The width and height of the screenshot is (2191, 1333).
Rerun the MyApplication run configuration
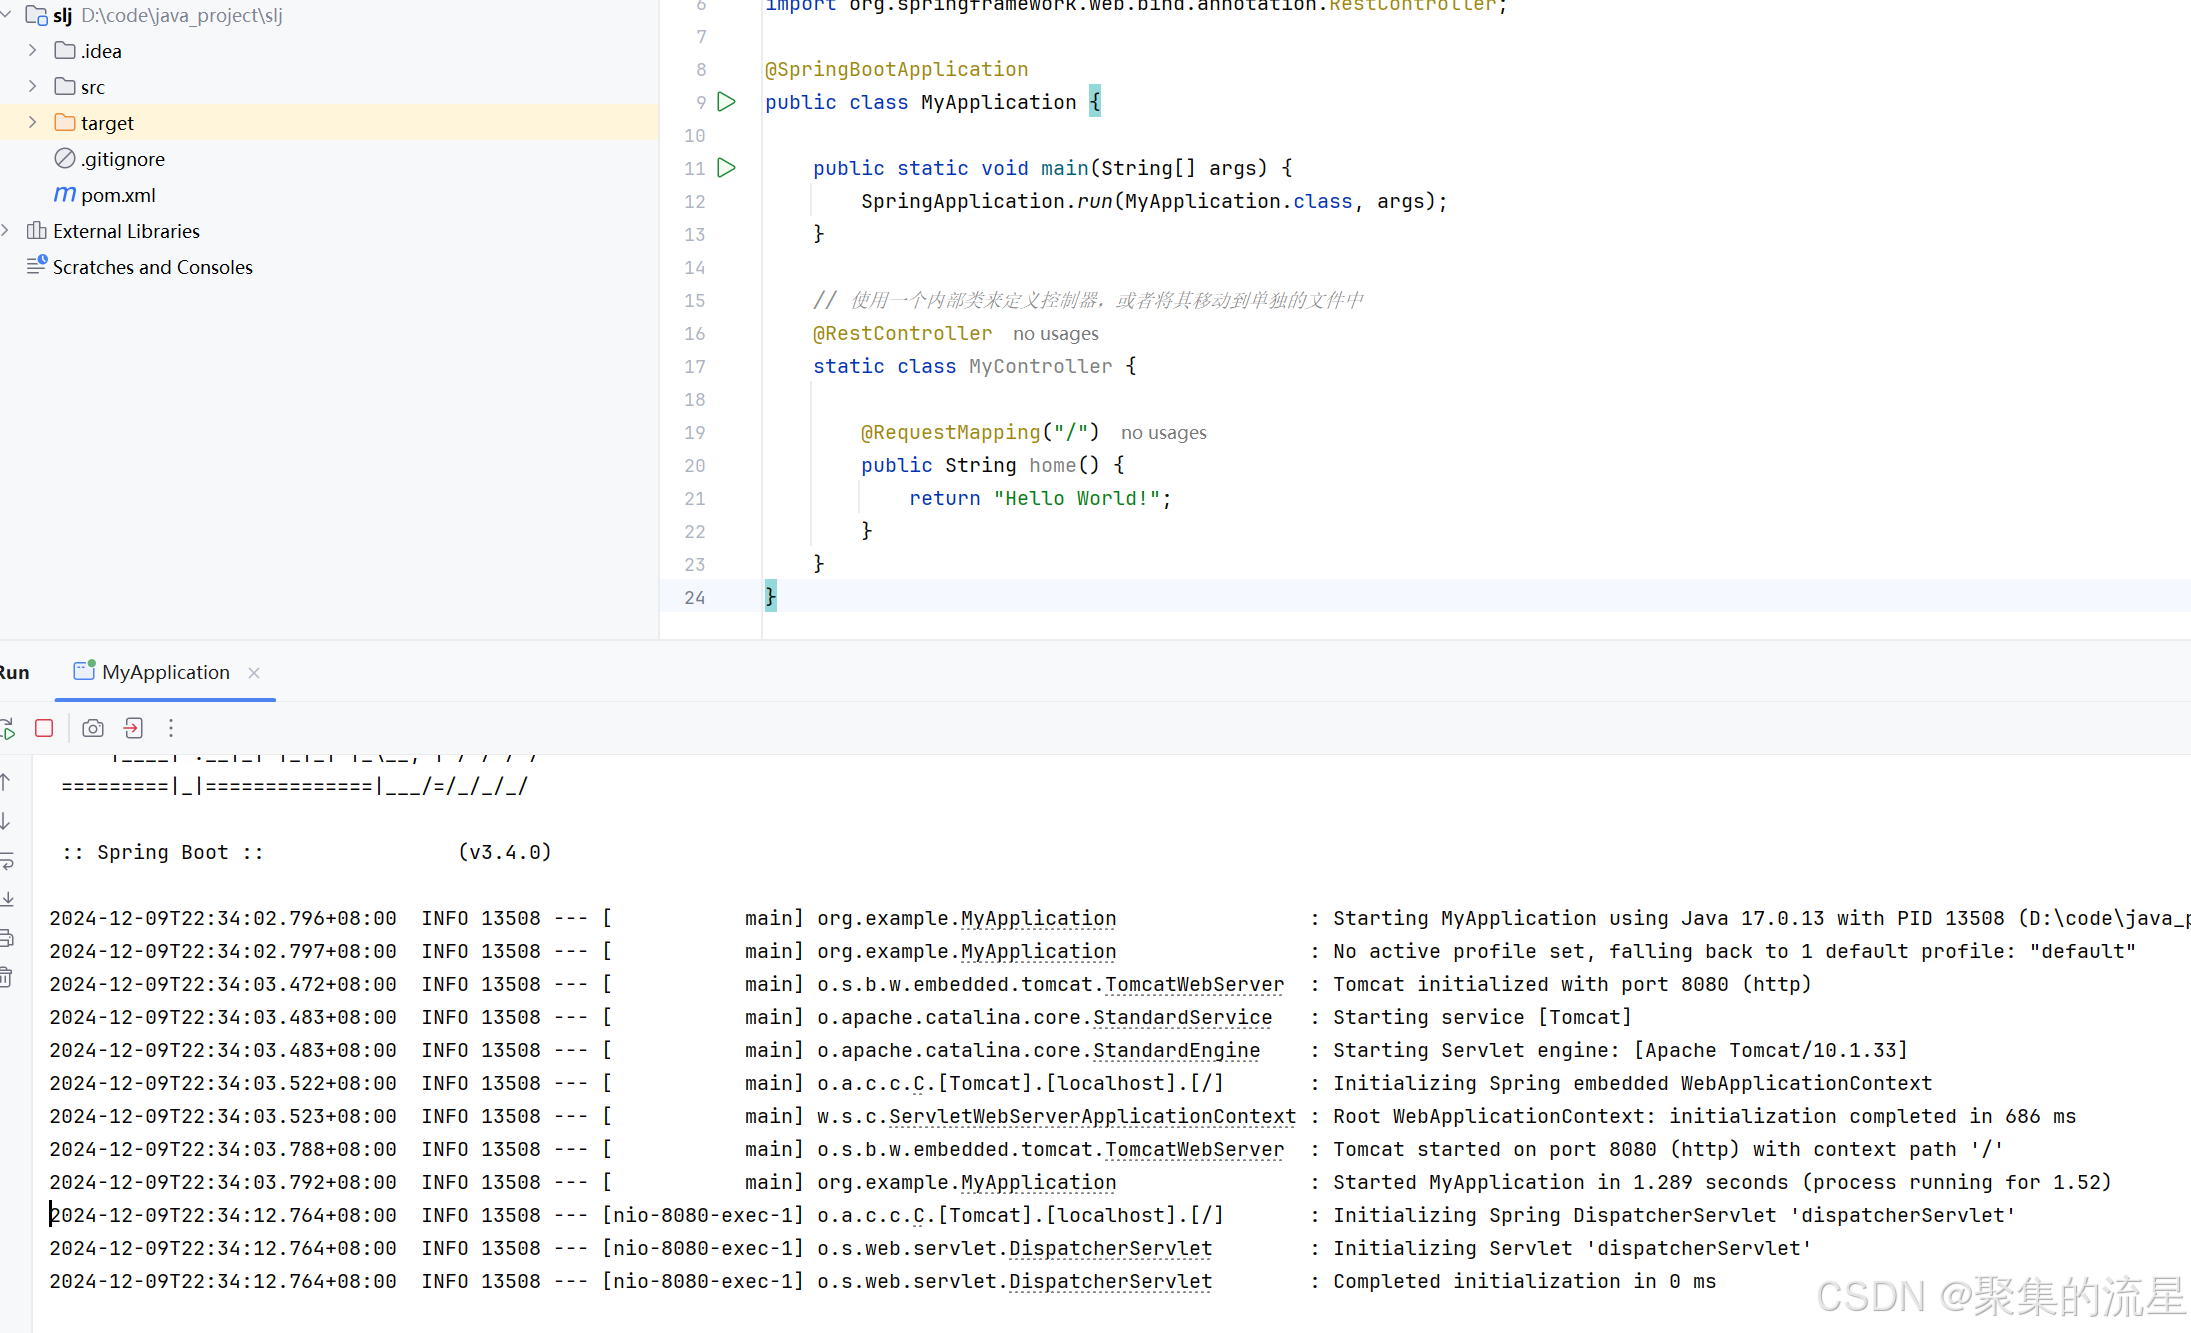point(8,728)
